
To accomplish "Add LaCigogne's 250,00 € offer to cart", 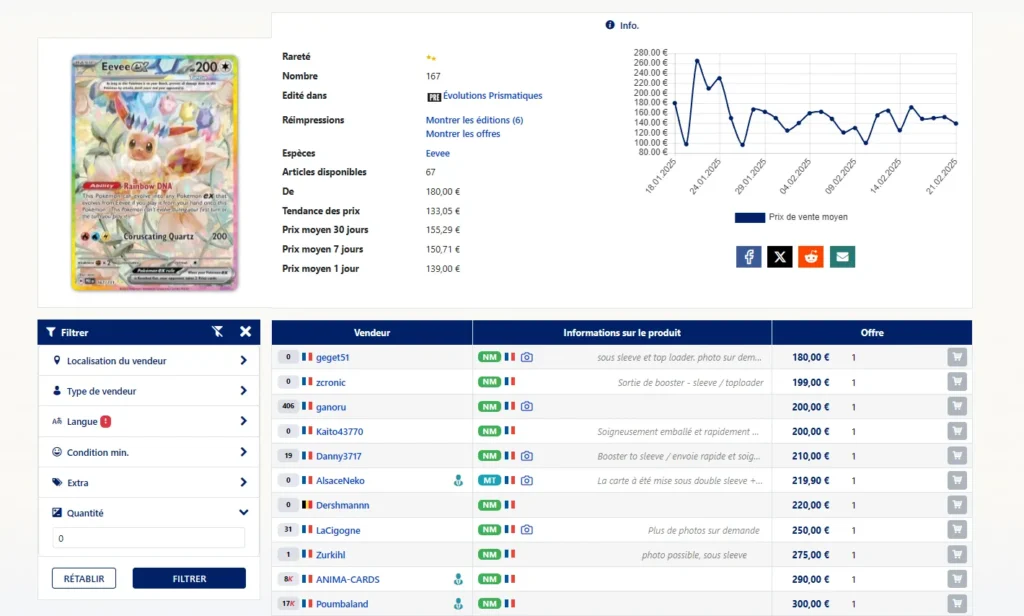I will [x=957, y=530].
